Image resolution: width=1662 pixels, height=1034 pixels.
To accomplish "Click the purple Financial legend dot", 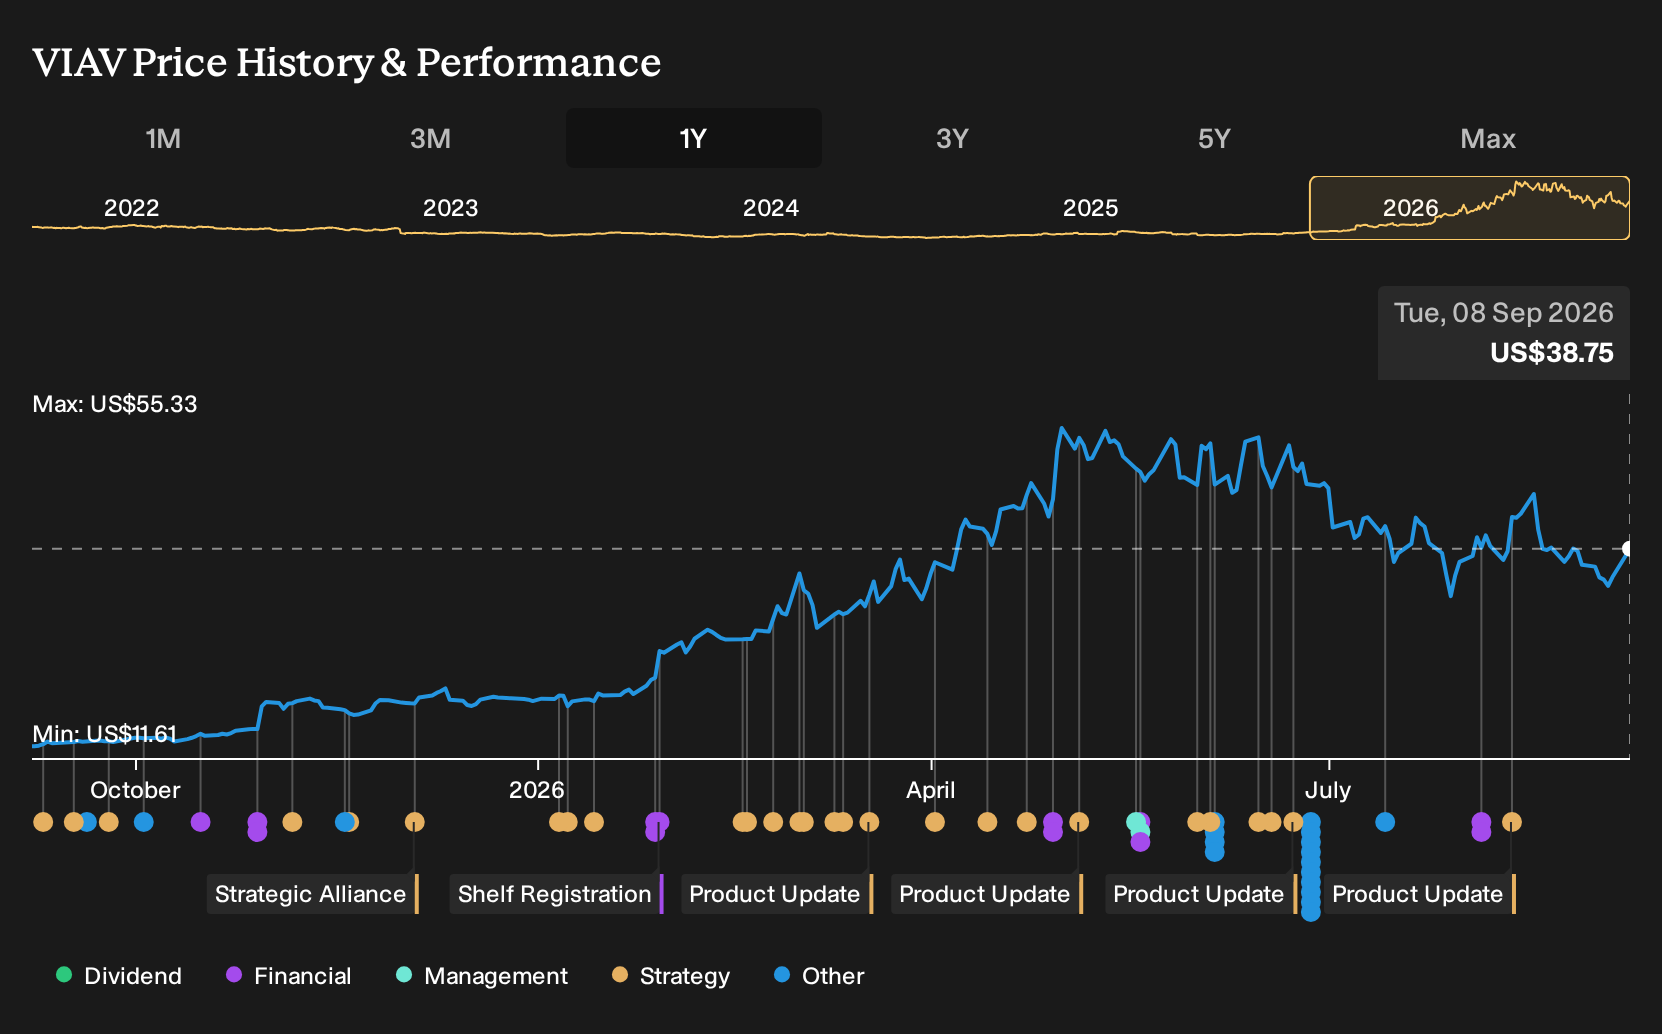I will (234, 975).
